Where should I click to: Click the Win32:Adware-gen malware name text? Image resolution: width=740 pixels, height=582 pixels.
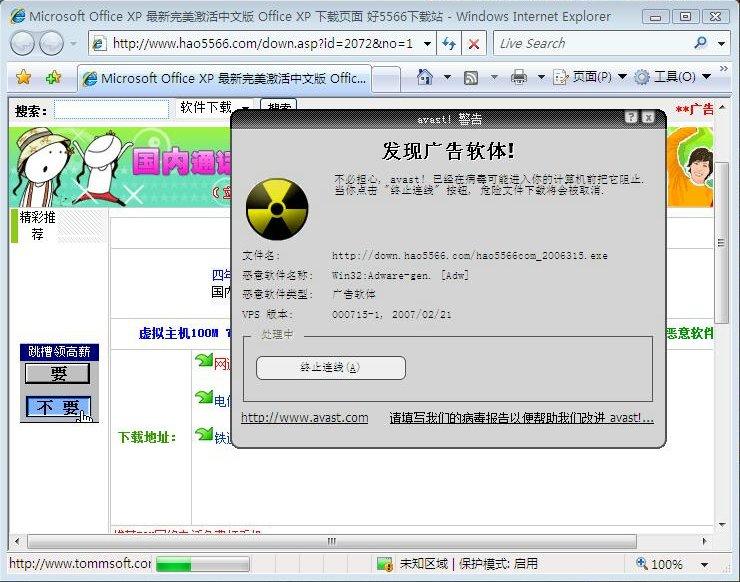click(400, 275)
